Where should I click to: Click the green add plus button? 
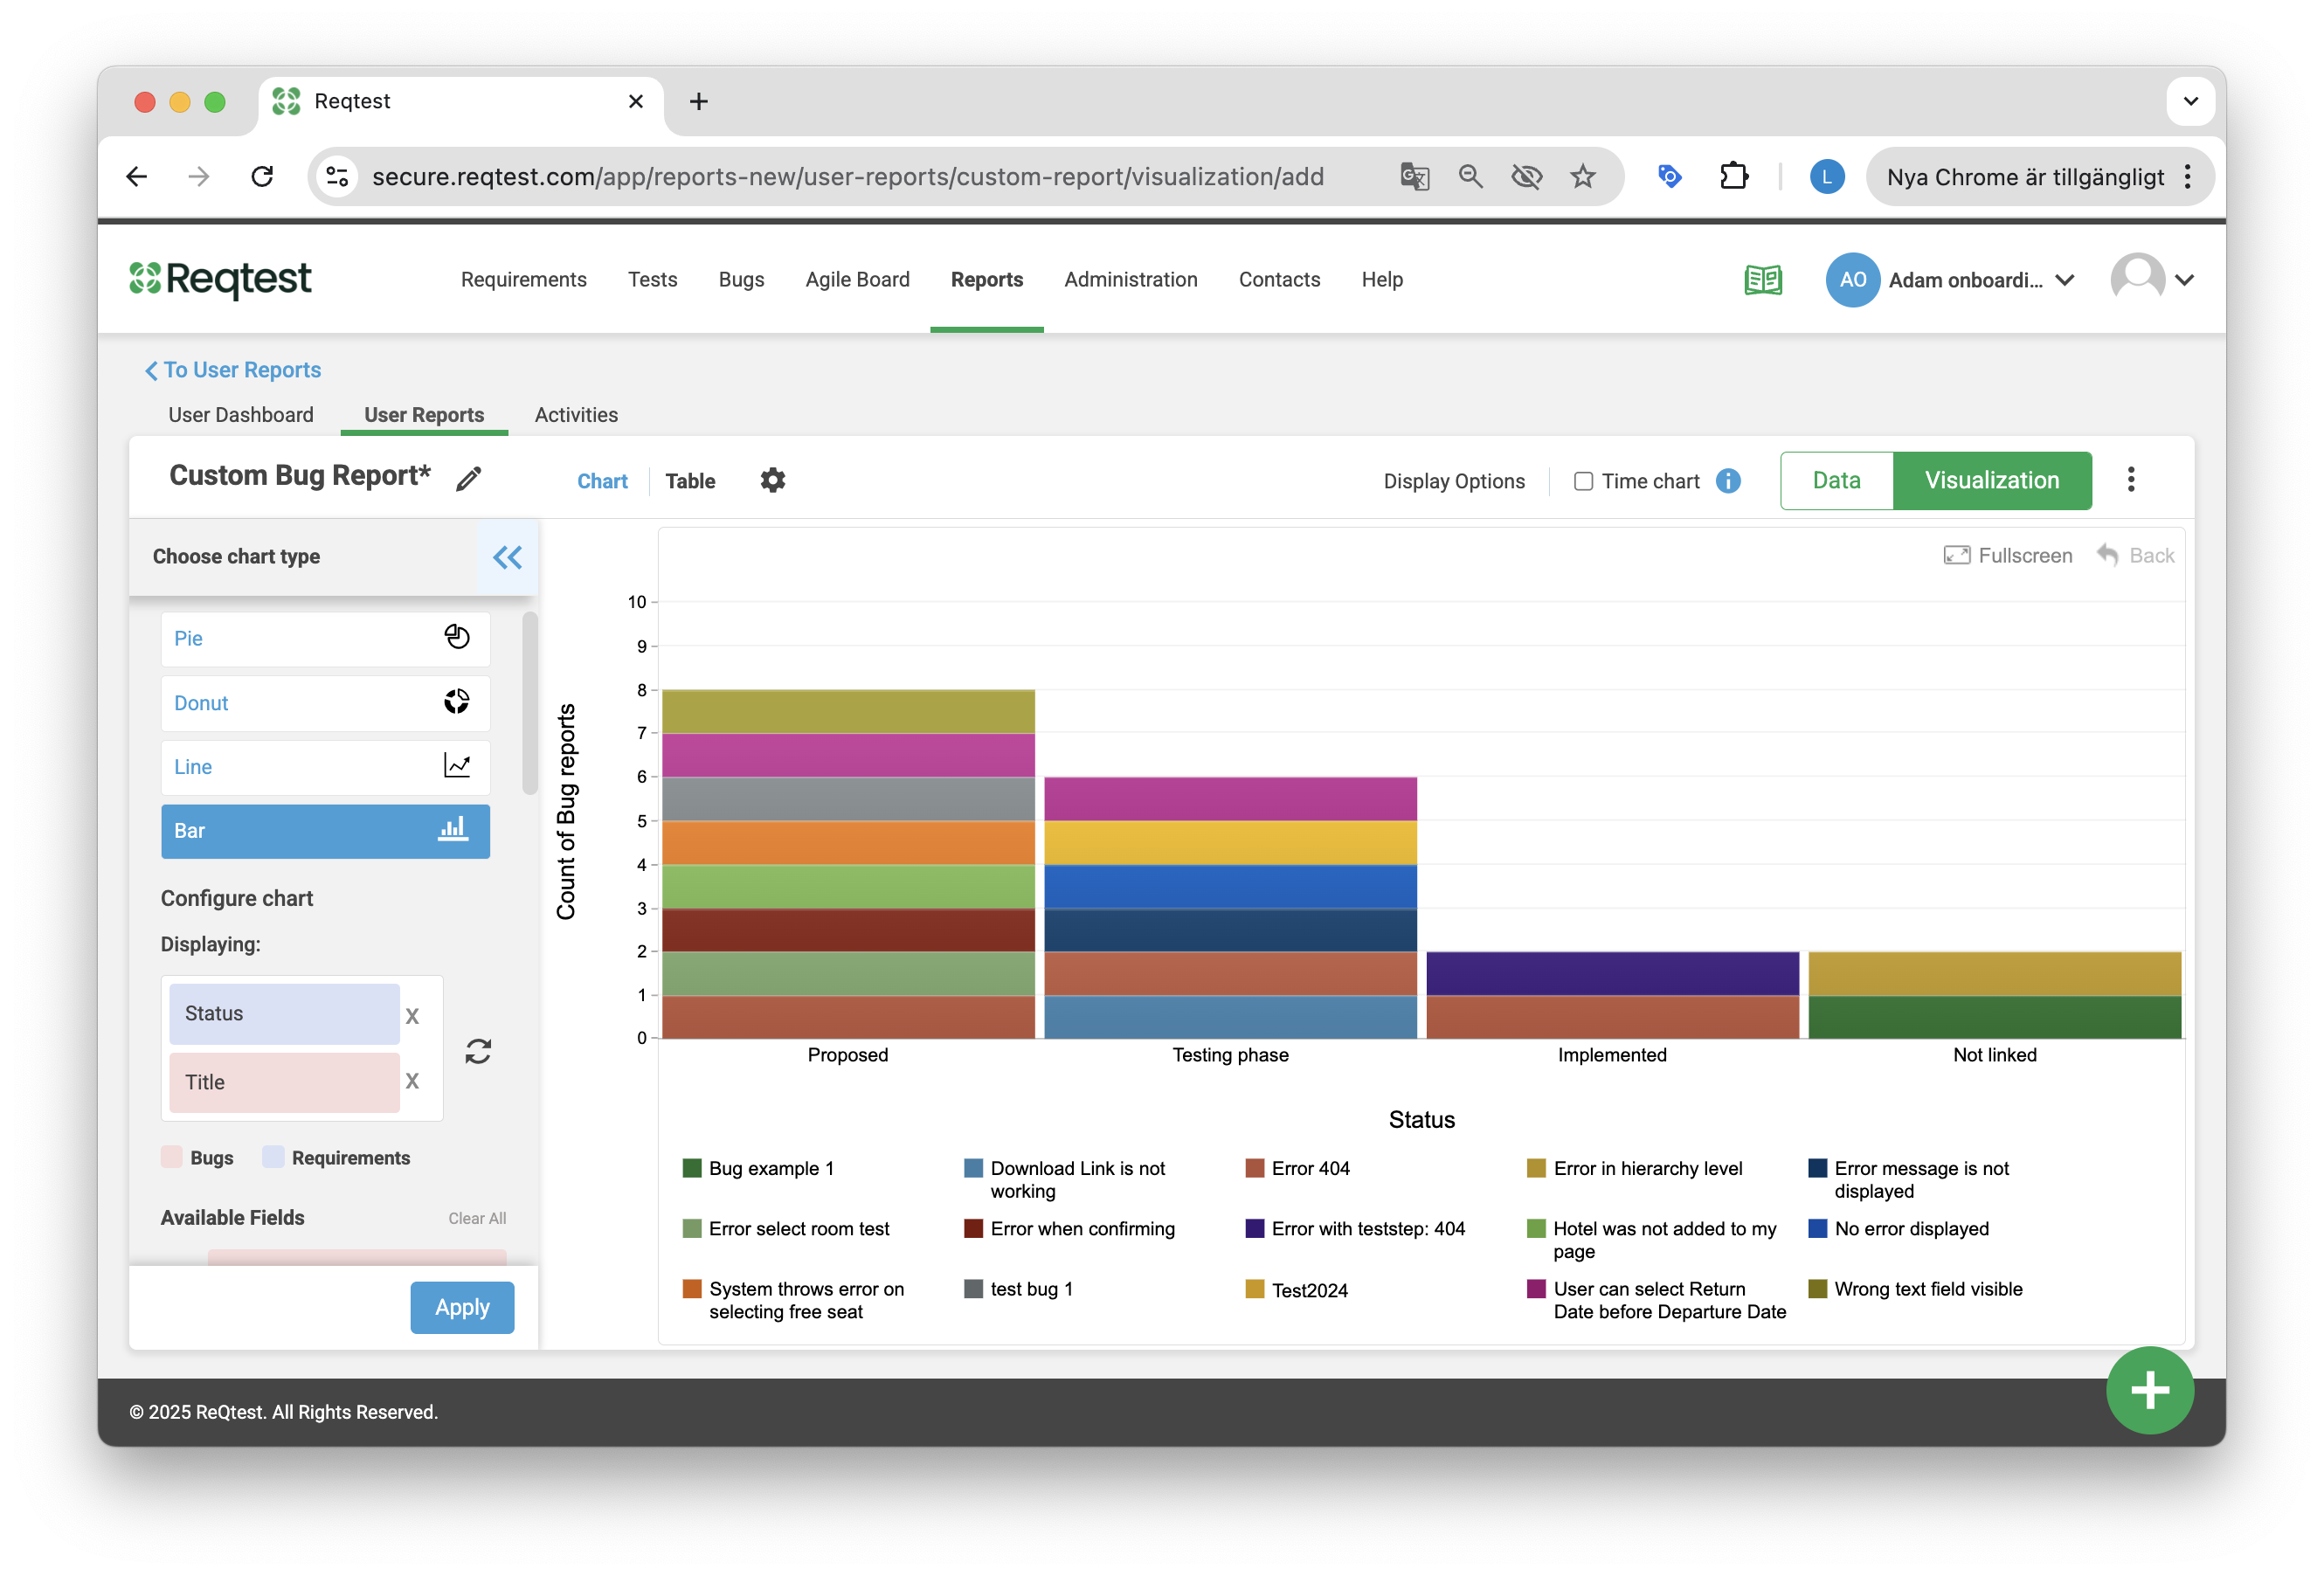click(2149, 1390)
